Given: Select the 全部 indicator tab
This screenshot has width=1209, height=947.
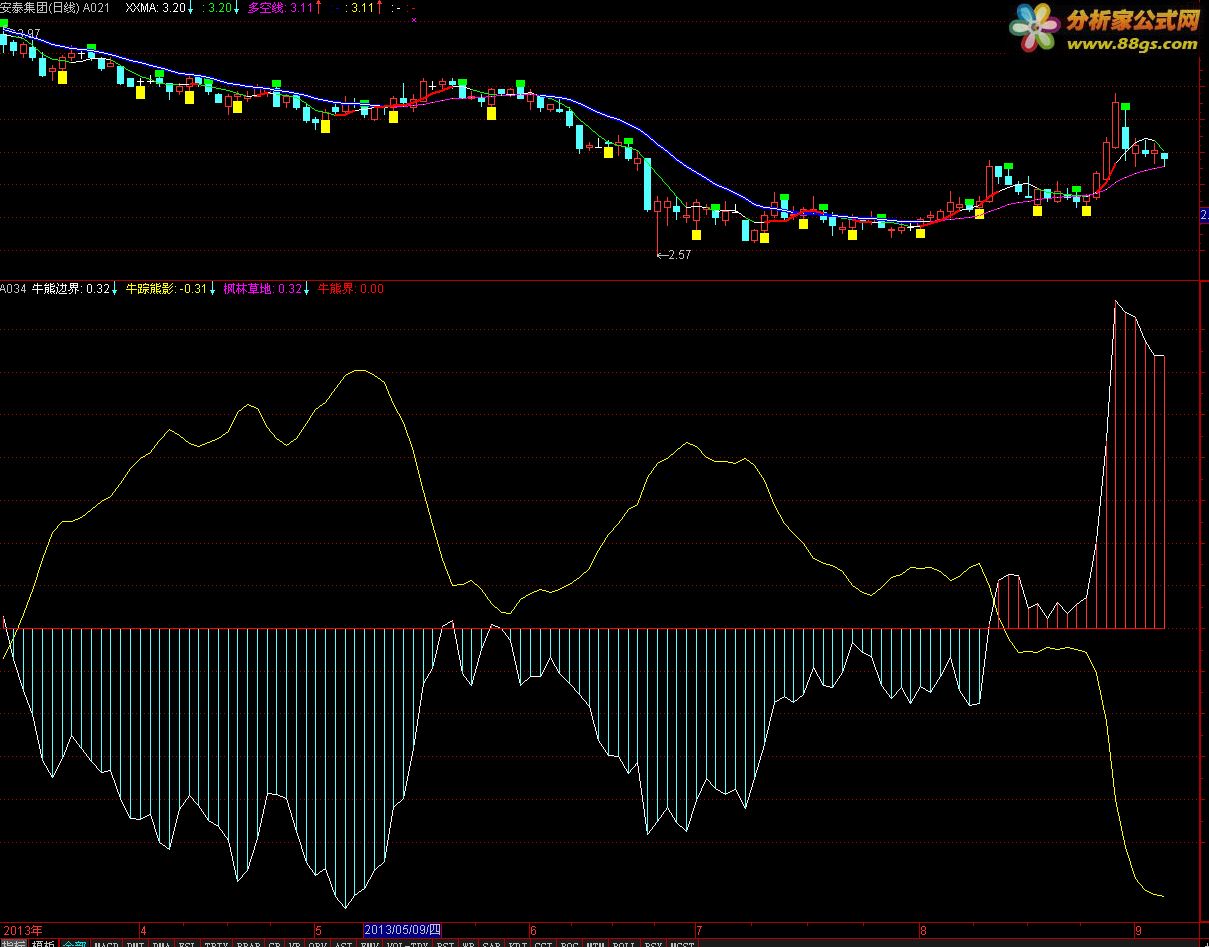Looking at the screenshot, I should 74,942.
